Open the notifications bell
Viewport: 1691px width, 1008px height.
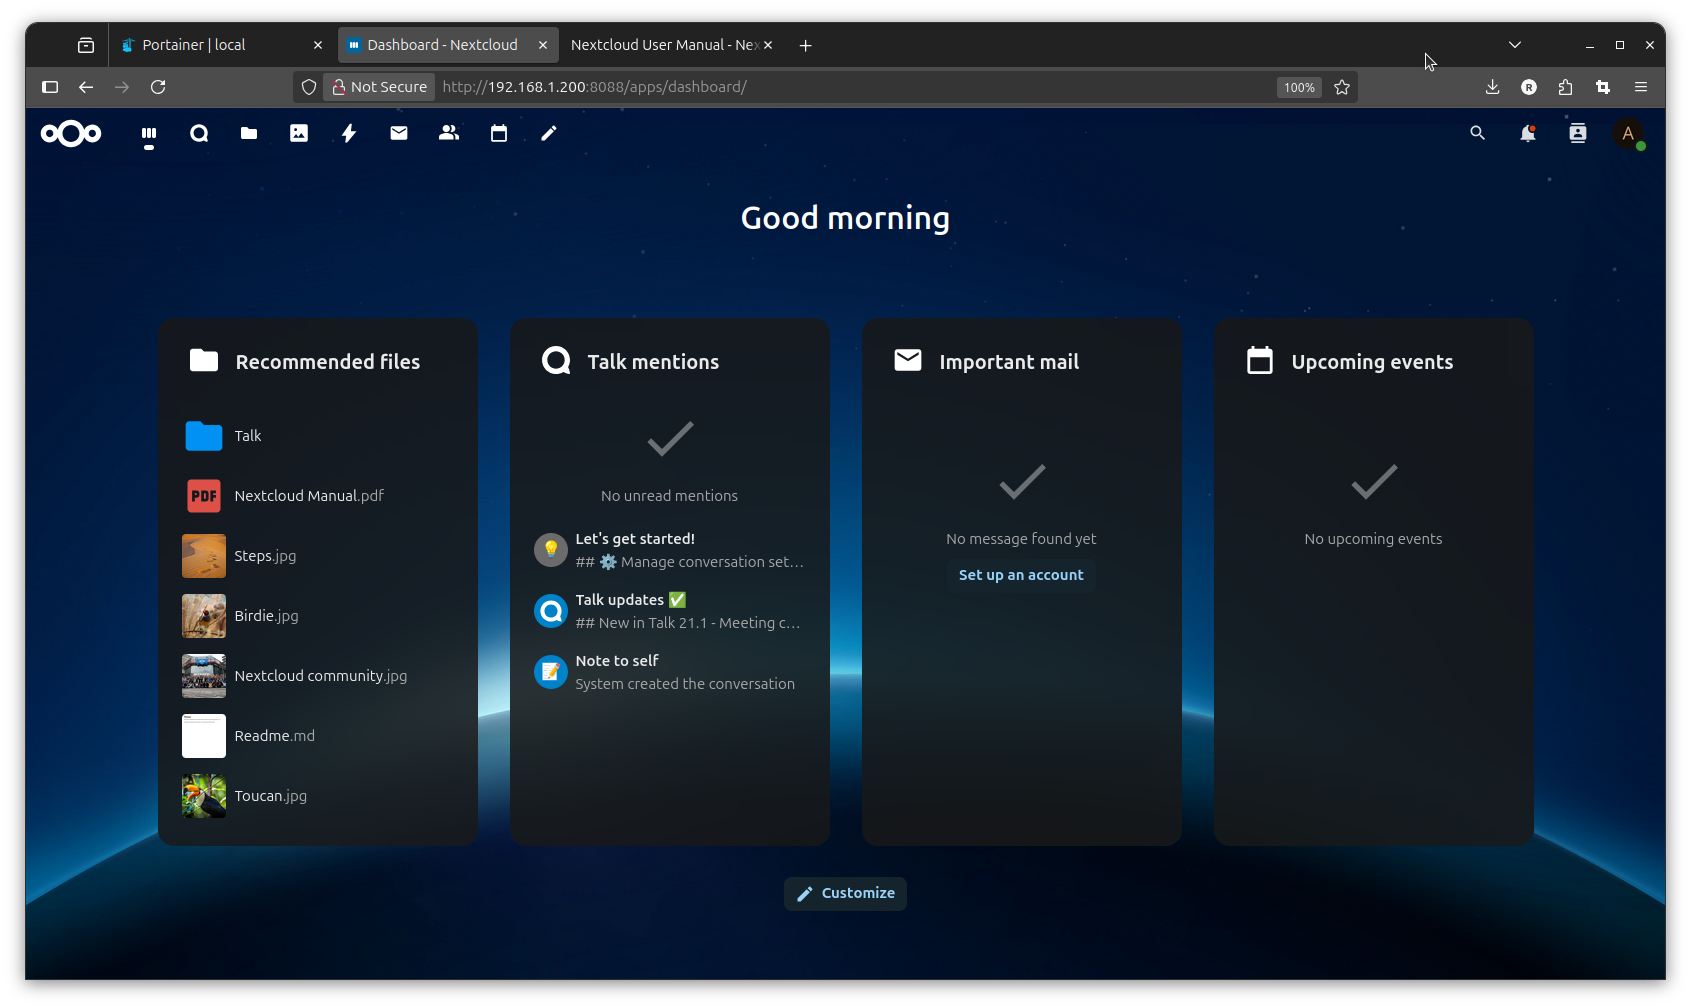point(1528,133)
